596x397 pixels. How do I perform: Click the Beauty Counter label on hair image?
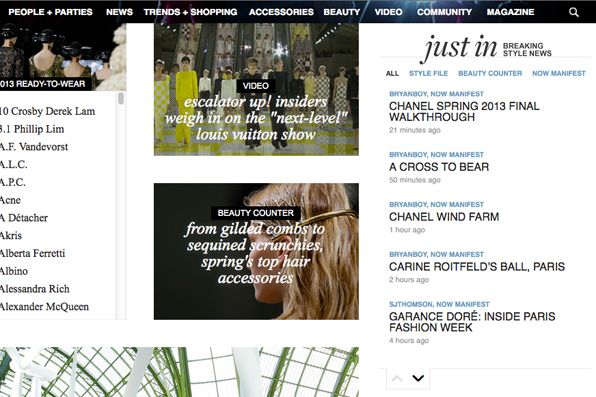tap(256, 213)
